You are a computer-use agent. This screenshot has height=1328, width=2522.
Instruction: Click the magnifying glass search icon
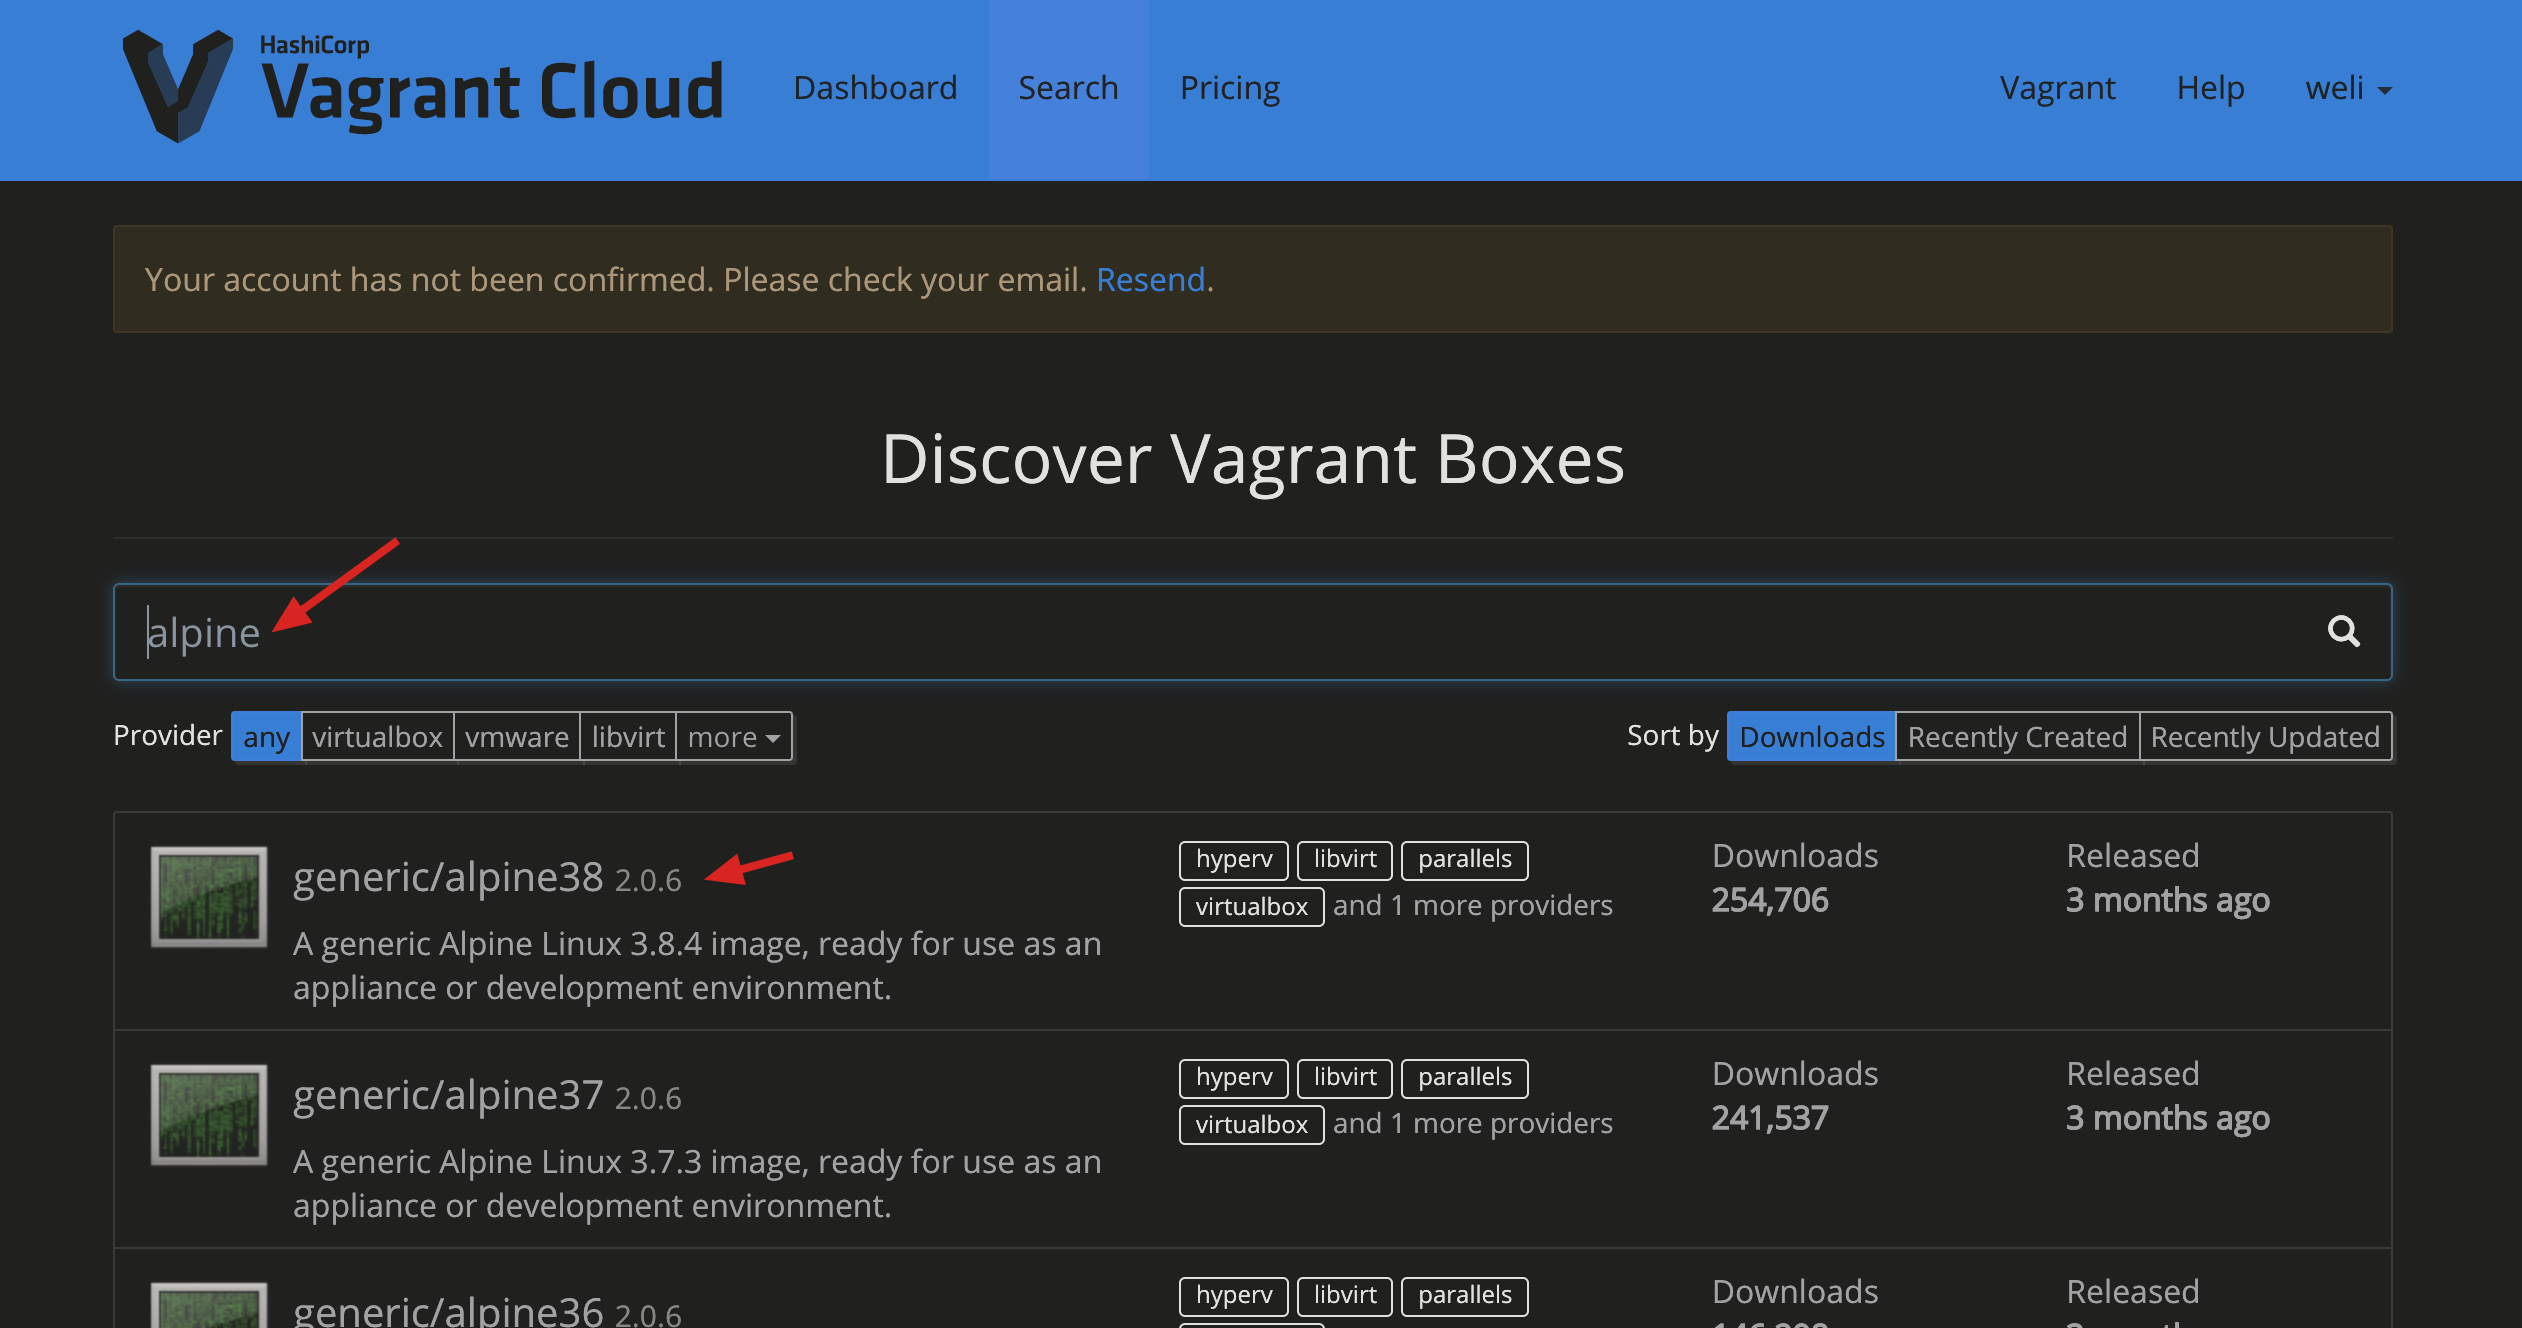click(2343, 631)
